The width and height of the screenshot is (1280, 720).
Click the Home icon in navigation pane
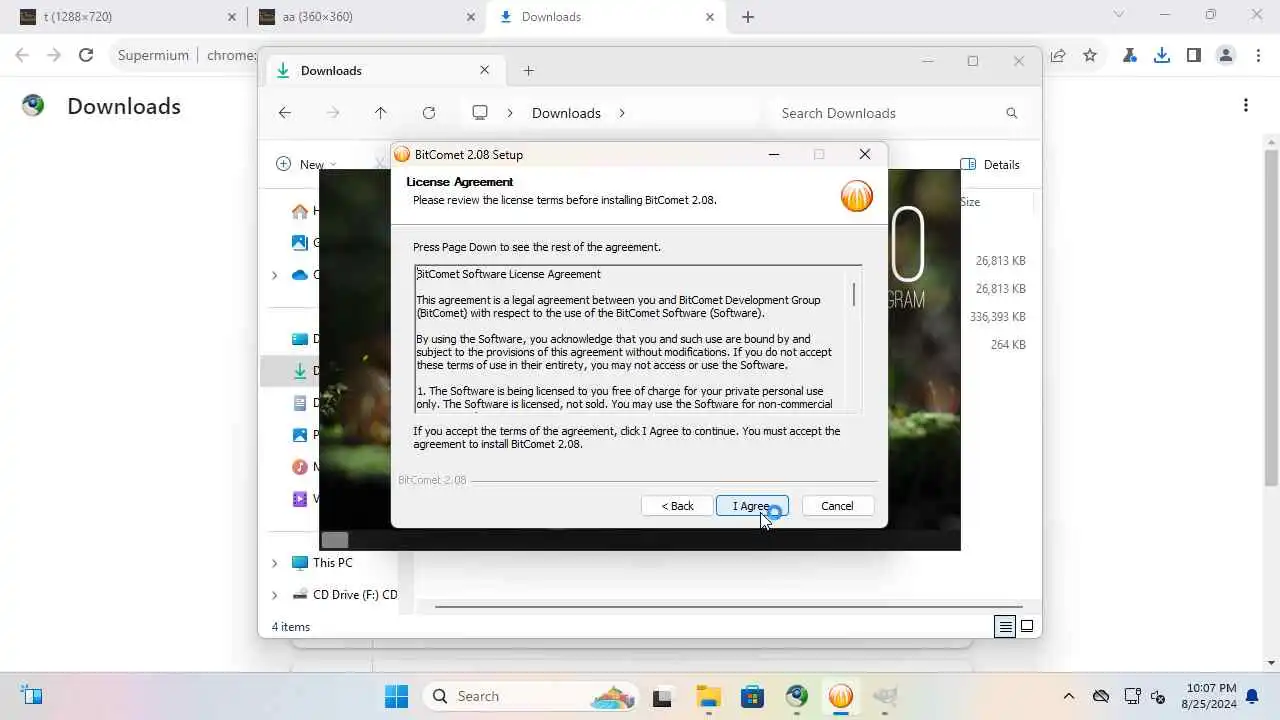point(300,211)
